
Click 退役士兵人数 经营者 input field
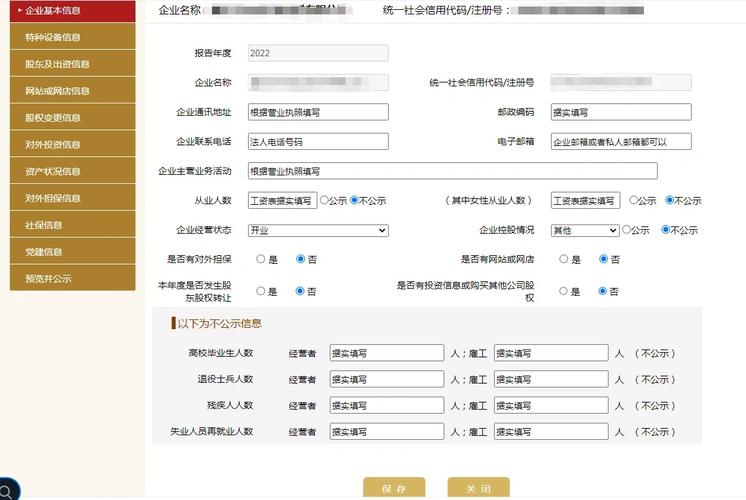pyautogui.click(x=386, y=379)
